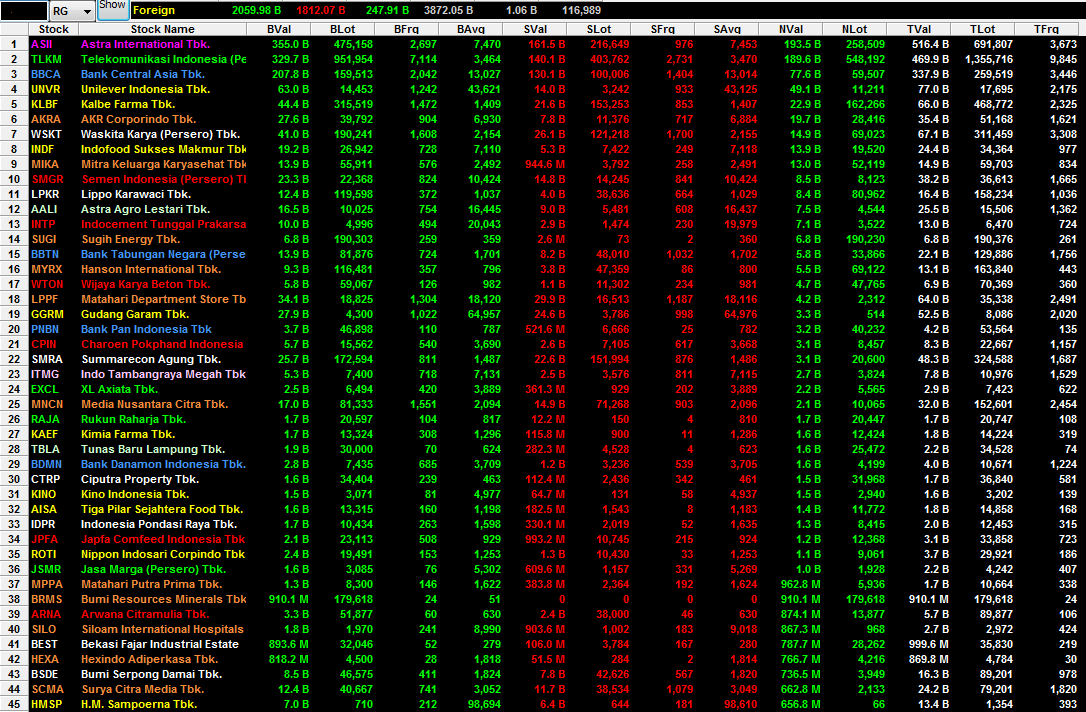
Task: Select Gudang Garam Tbk. stock name
Action: pyautogui.click(x=135, y=314)
